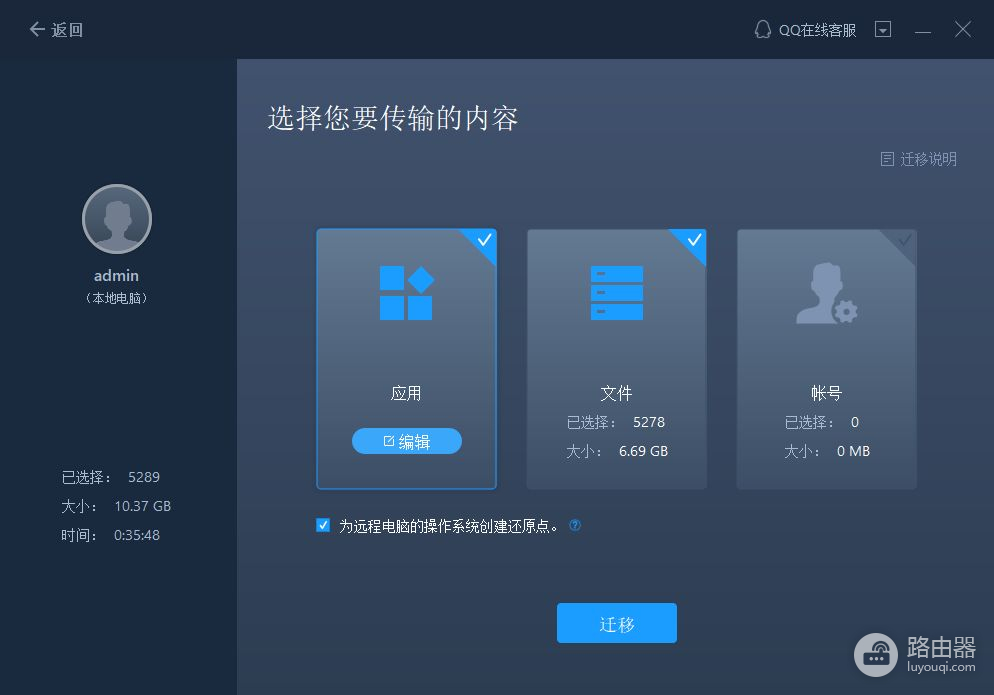Image resolution: width=994 pixels, height=695 pixels.
Task: Click the restore point help icon
Action: (575, 525)
